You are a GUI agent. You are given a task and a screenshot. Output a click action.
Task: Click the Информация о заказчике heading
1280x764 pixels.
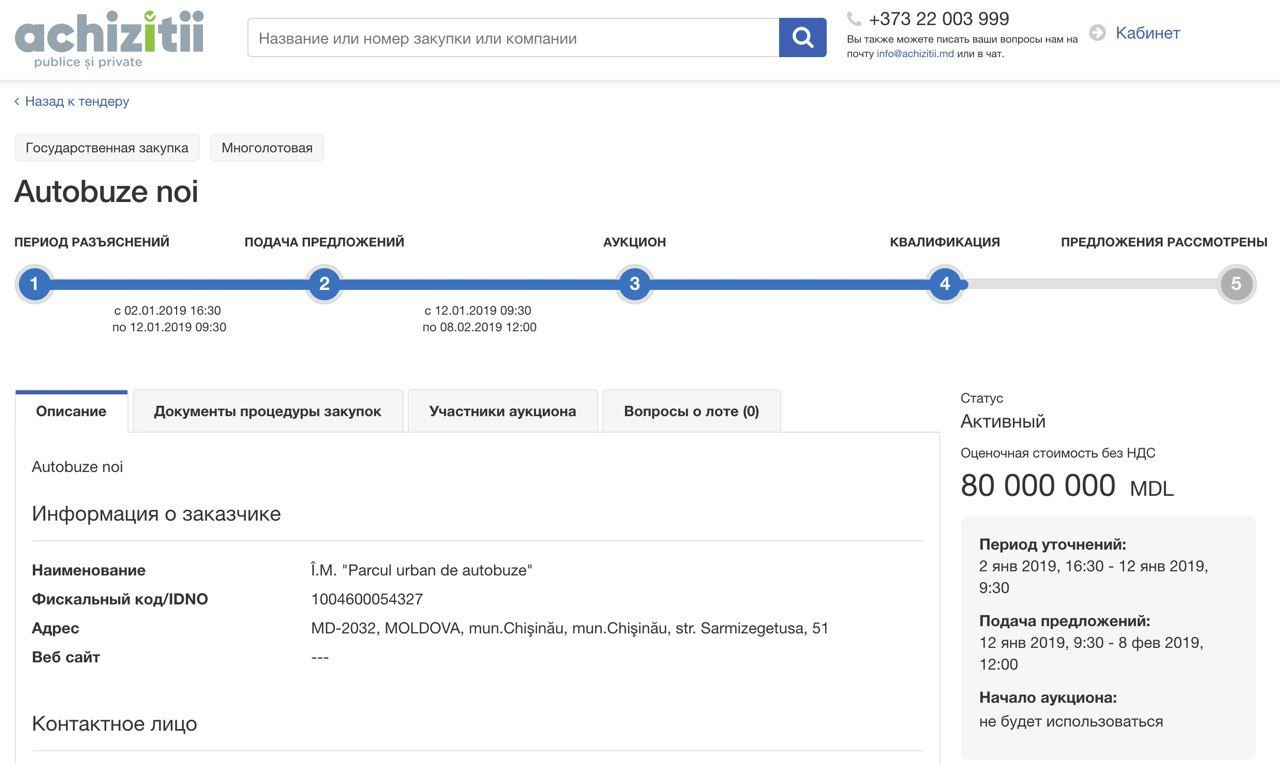156,514
